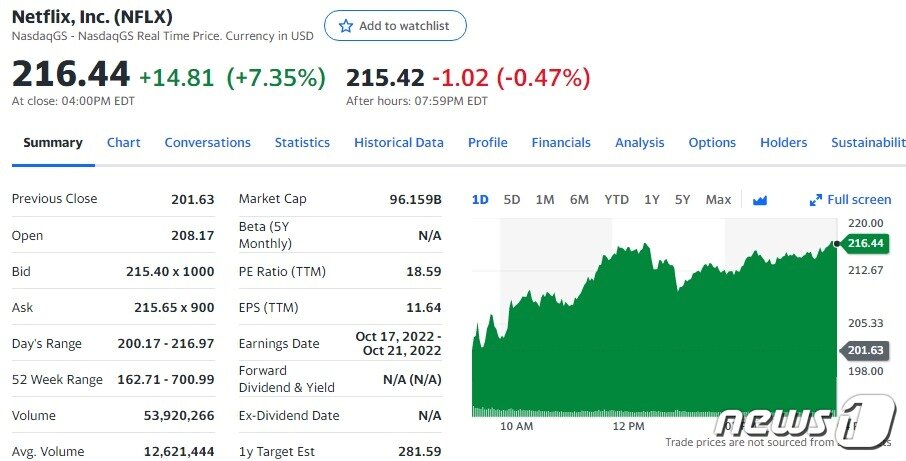View the Financials tab

click(561, 143)
